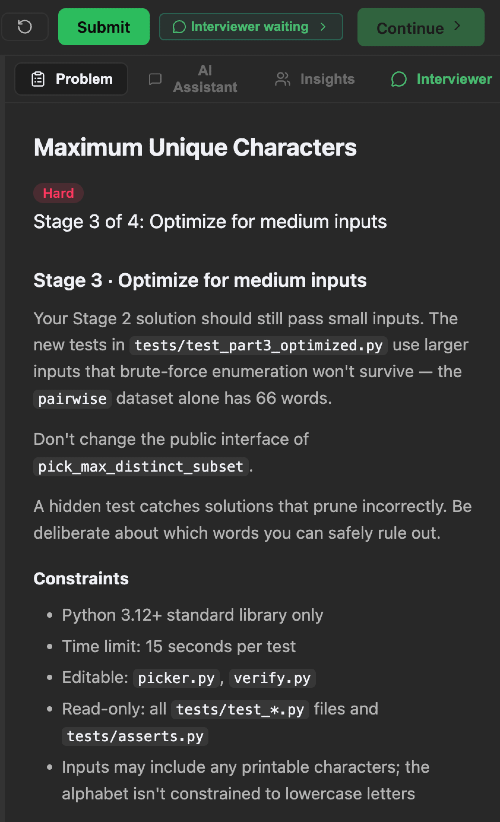Switch to the Insights tab
Viewport: 500px width, 822px height.
tap(315, 79)
